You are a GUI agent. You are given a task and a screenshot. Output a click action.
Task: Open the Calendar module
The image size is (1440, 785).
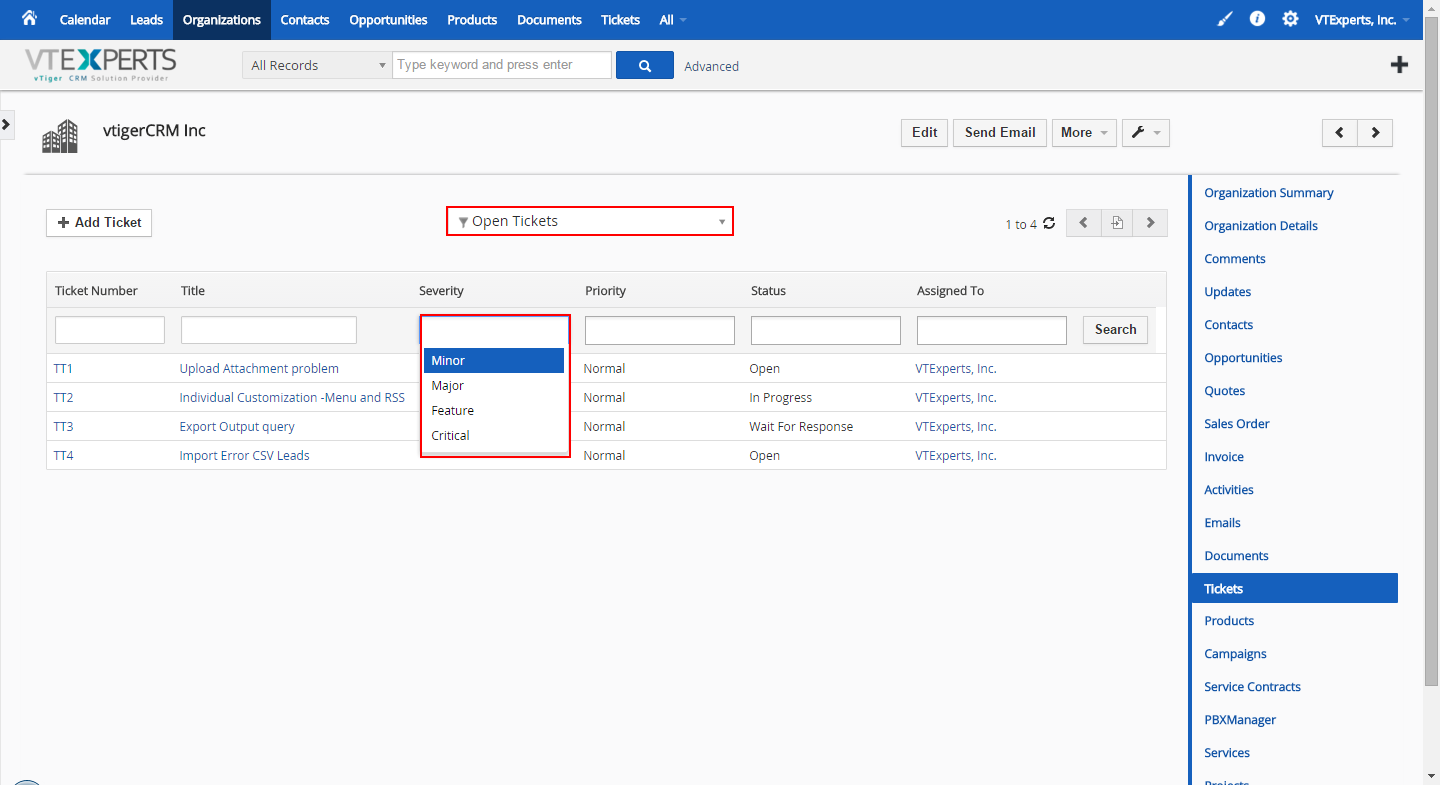(85, 20)
